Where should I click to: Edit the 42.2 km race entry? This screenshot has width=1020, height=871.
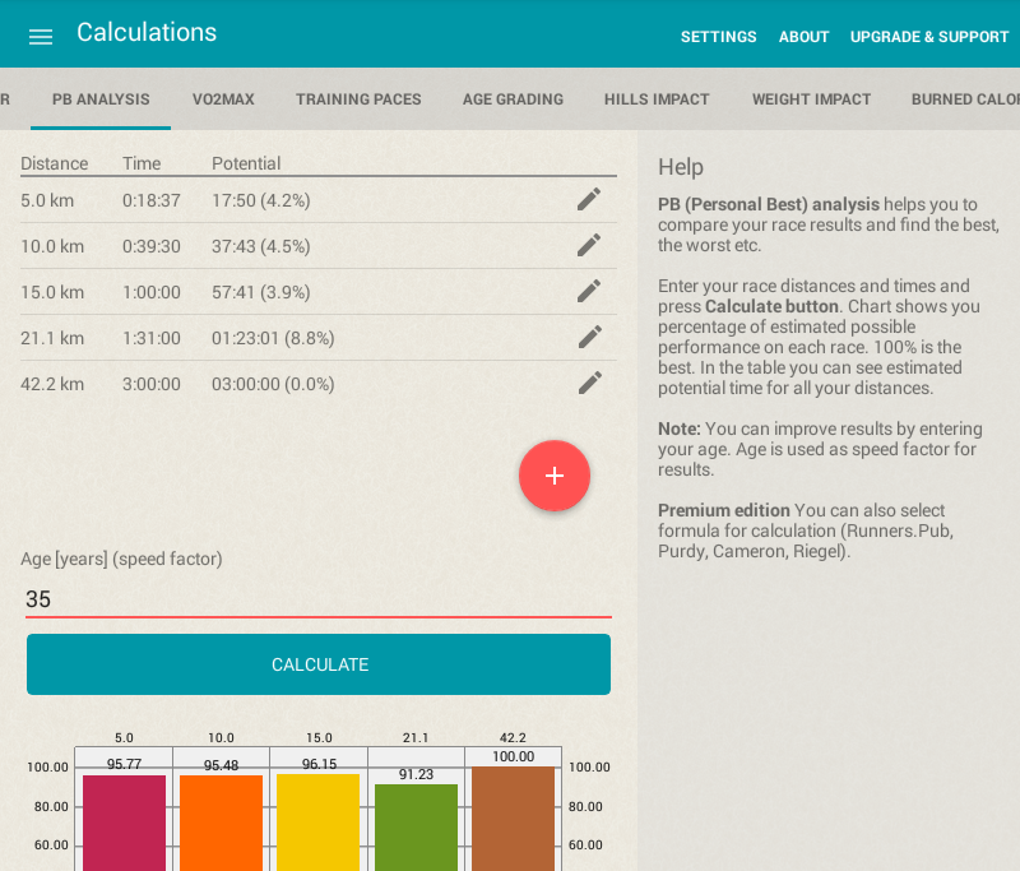coord(589,383)
